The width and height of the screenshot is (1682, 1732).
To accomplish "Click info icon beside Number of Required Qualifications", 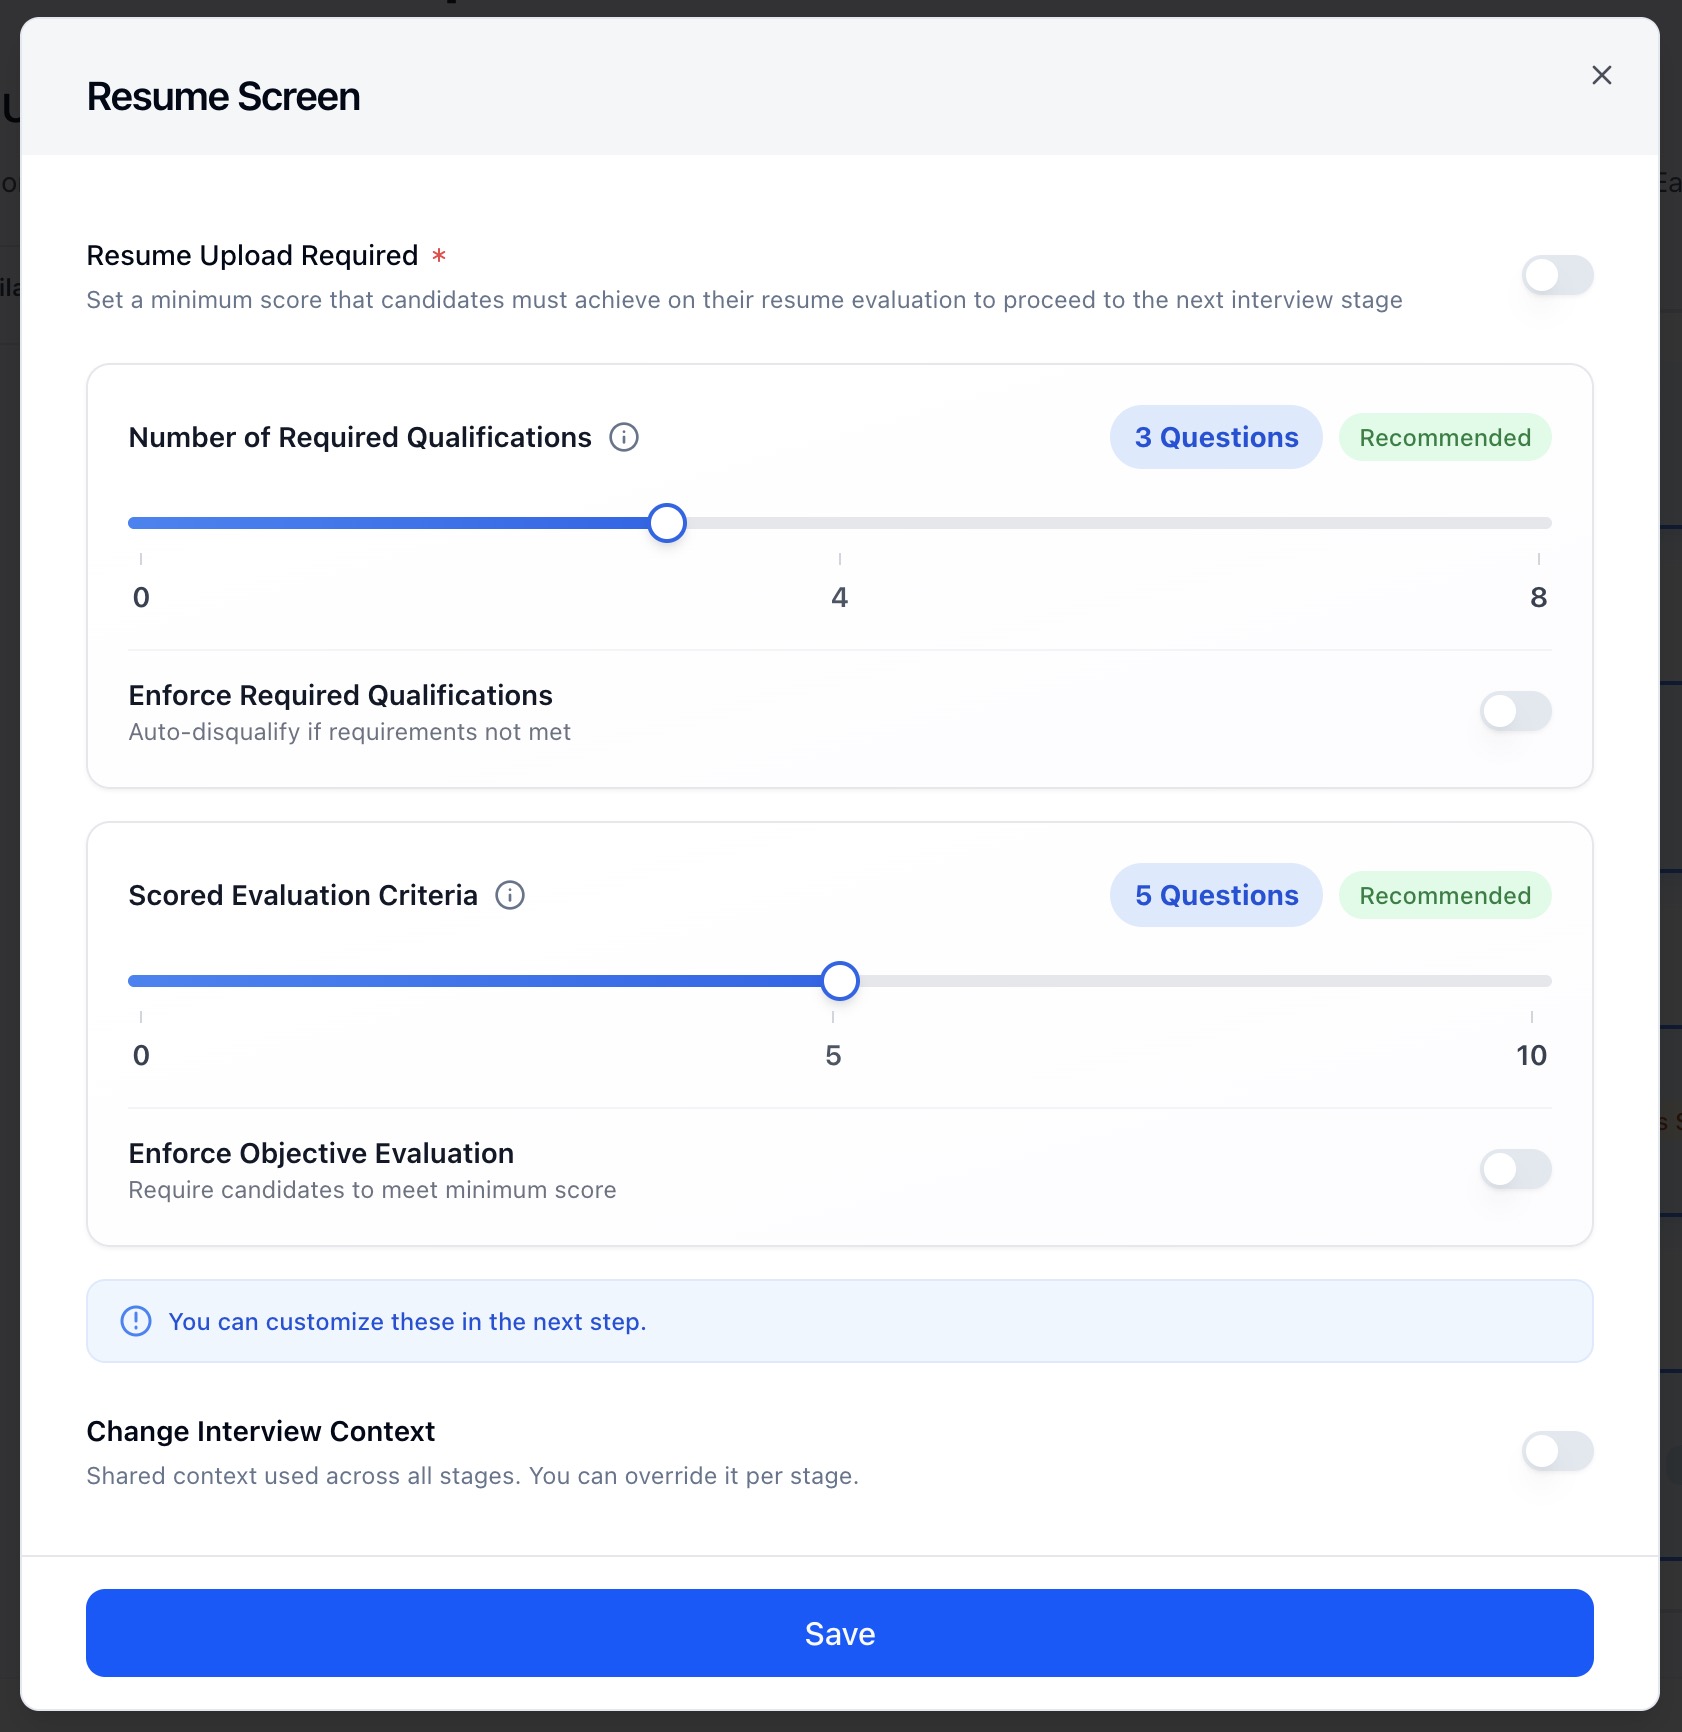I will click(x=624, y=437).
